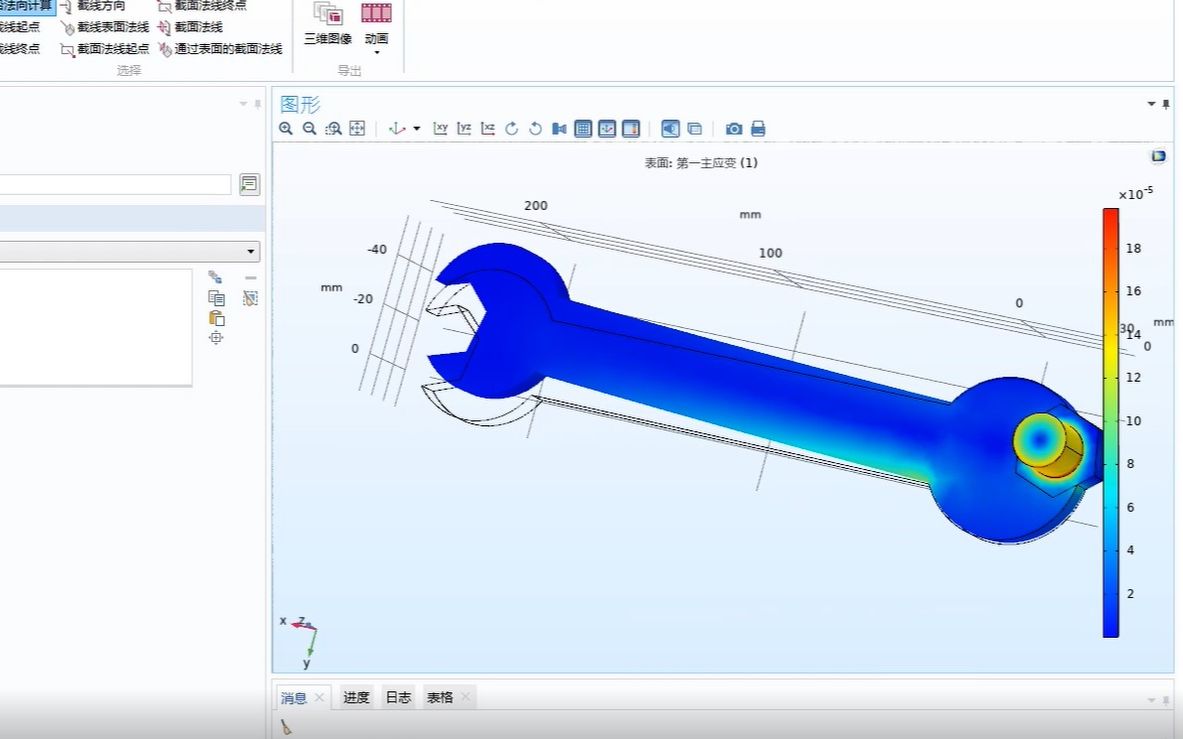Toggle the scene light

pos(670,129)
